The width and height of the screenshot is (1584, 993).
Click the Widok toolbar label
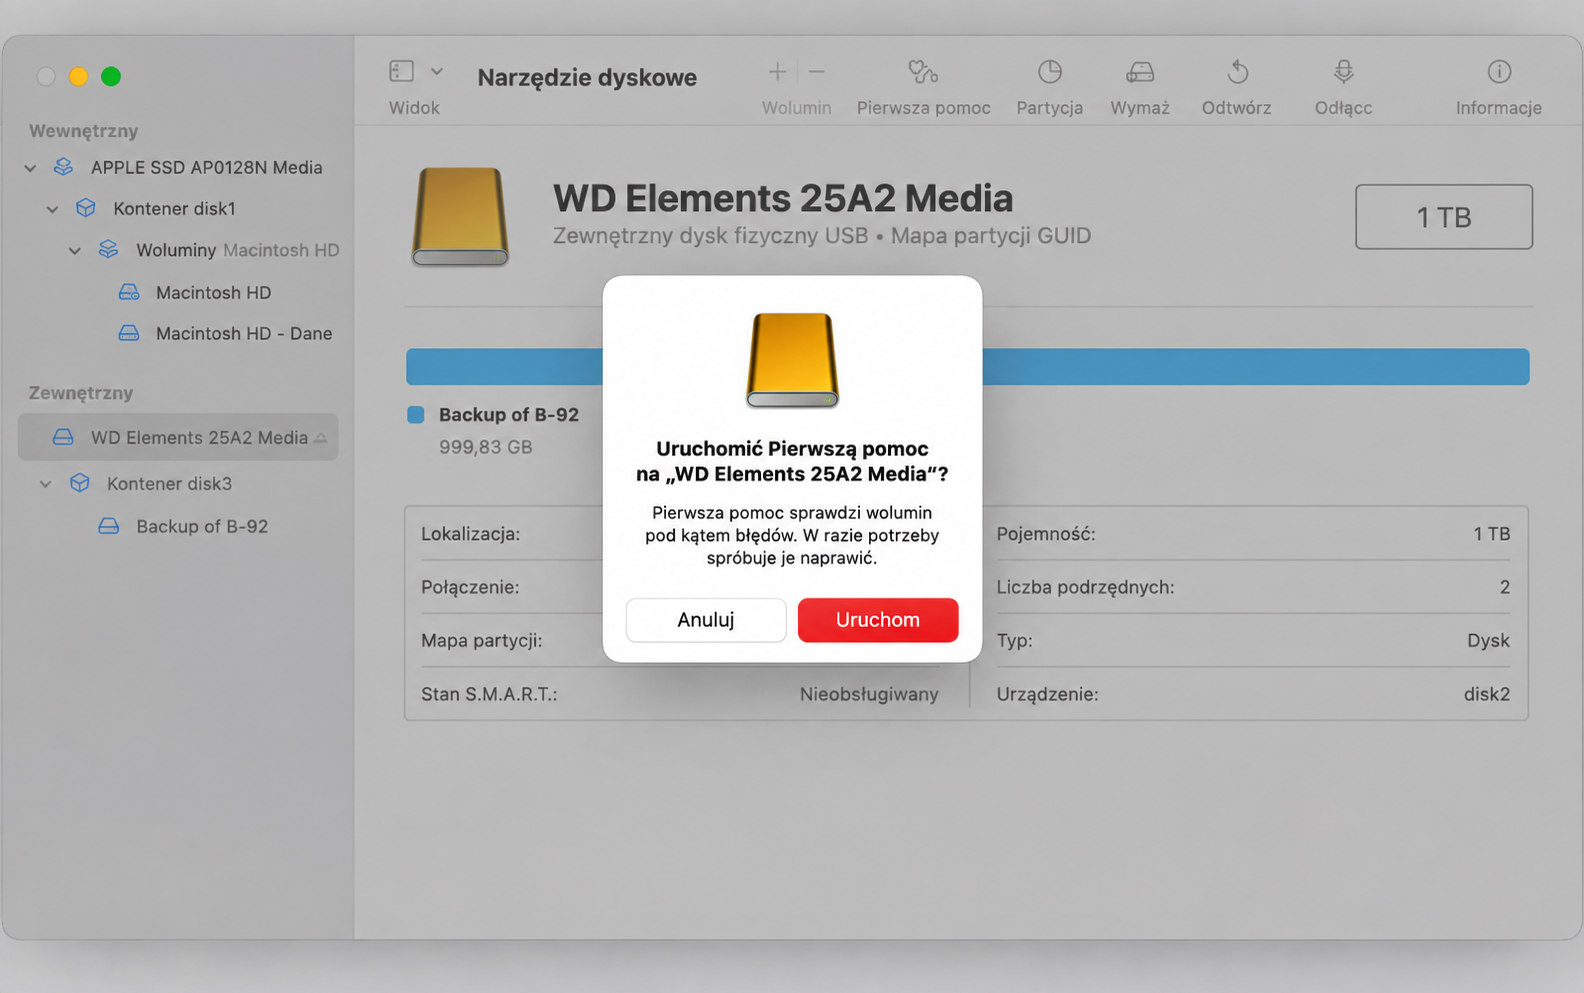(x=414, y=108)
